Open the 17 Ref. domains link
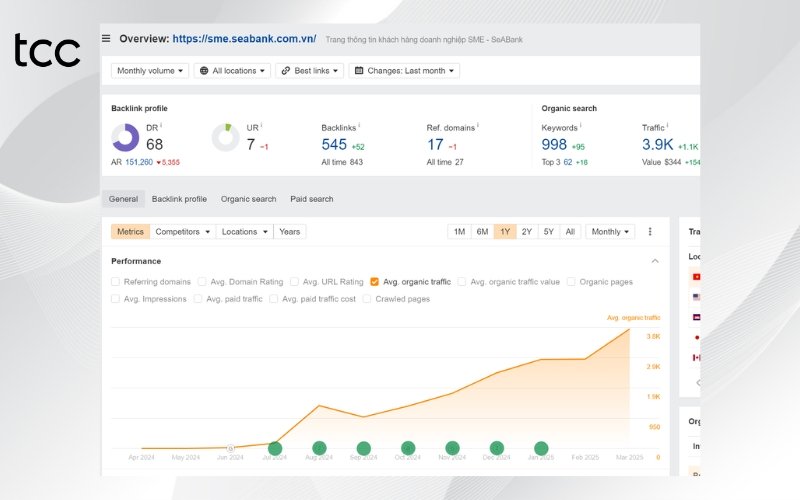800x500 pixels. (435, 145)
